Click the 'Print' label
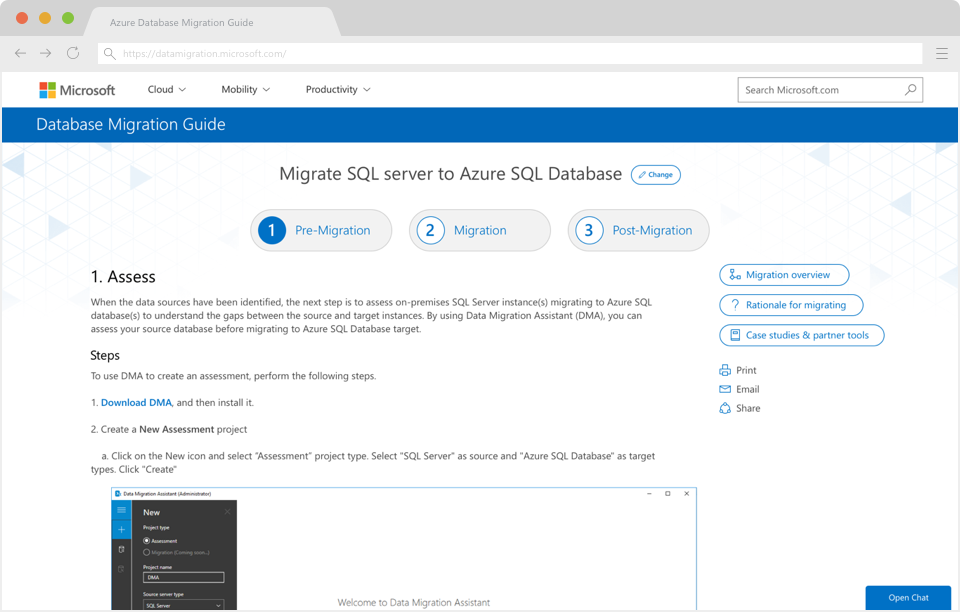The width and height of the screenshot is (960, 612). (x=746, y=370)
